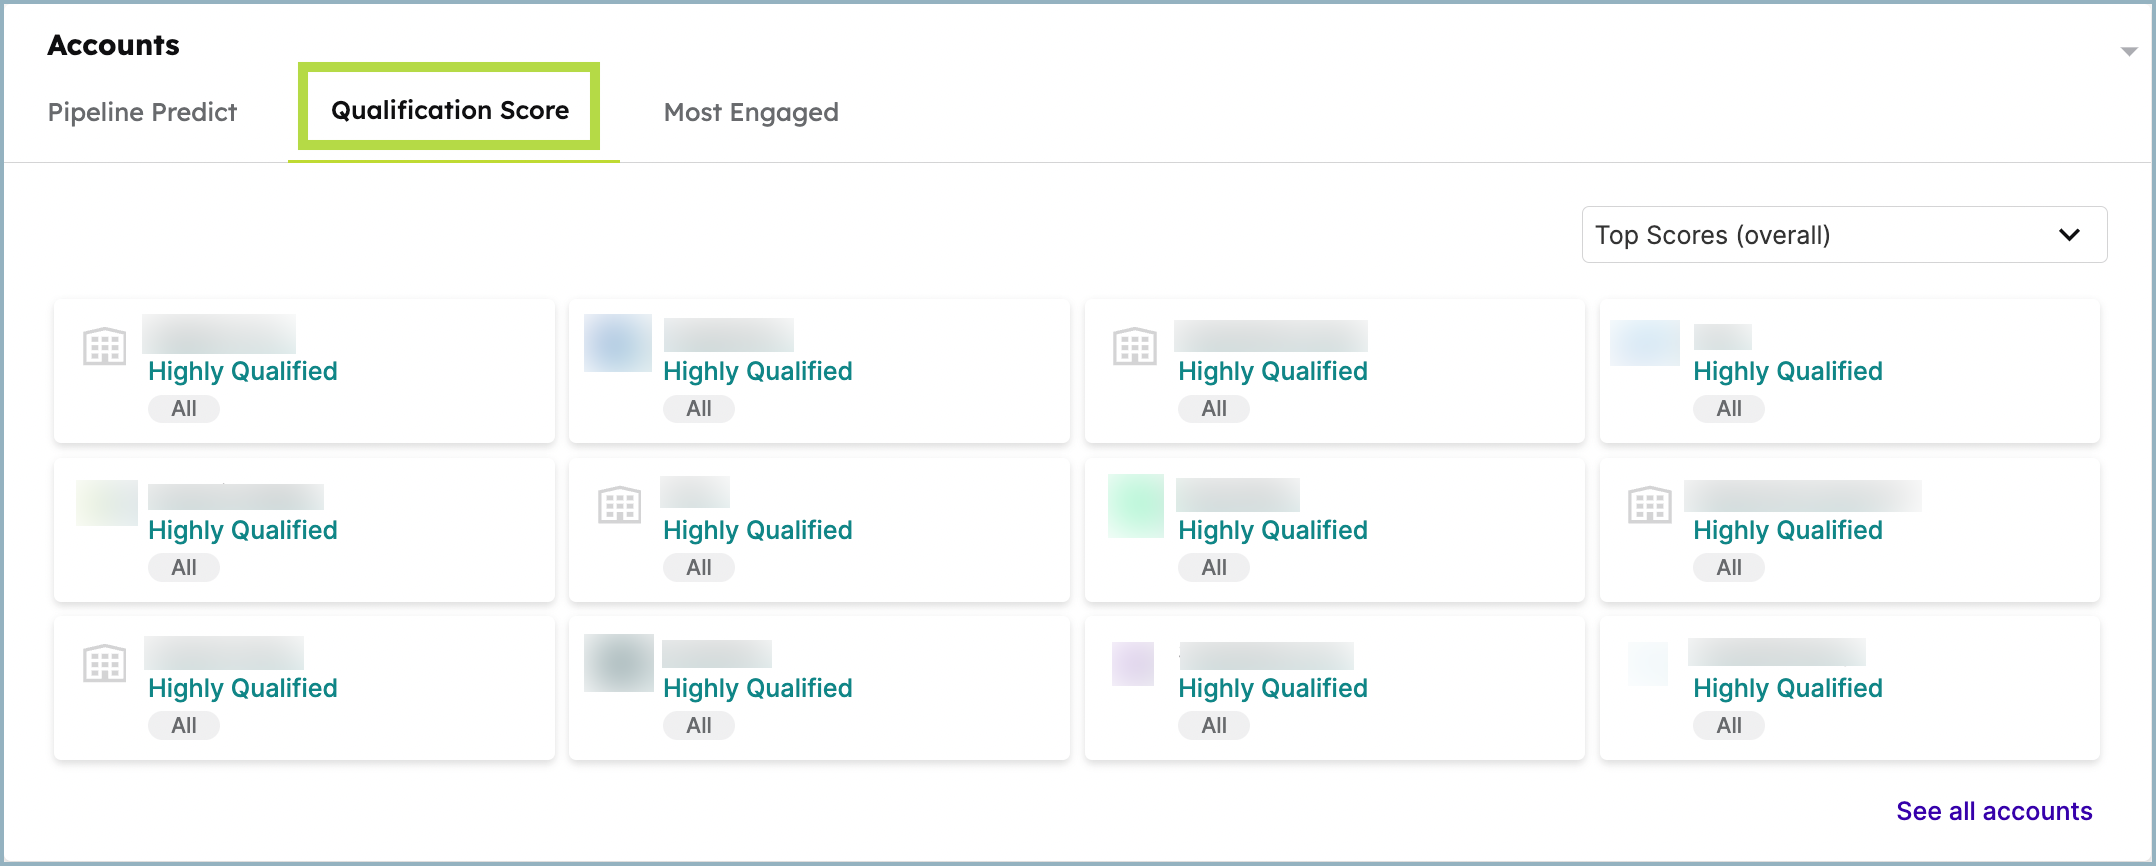Click purple logo thumbnail in bottom row
Image resolution: width=2156 pixels, height=866 pixels.
[1133, 664]
